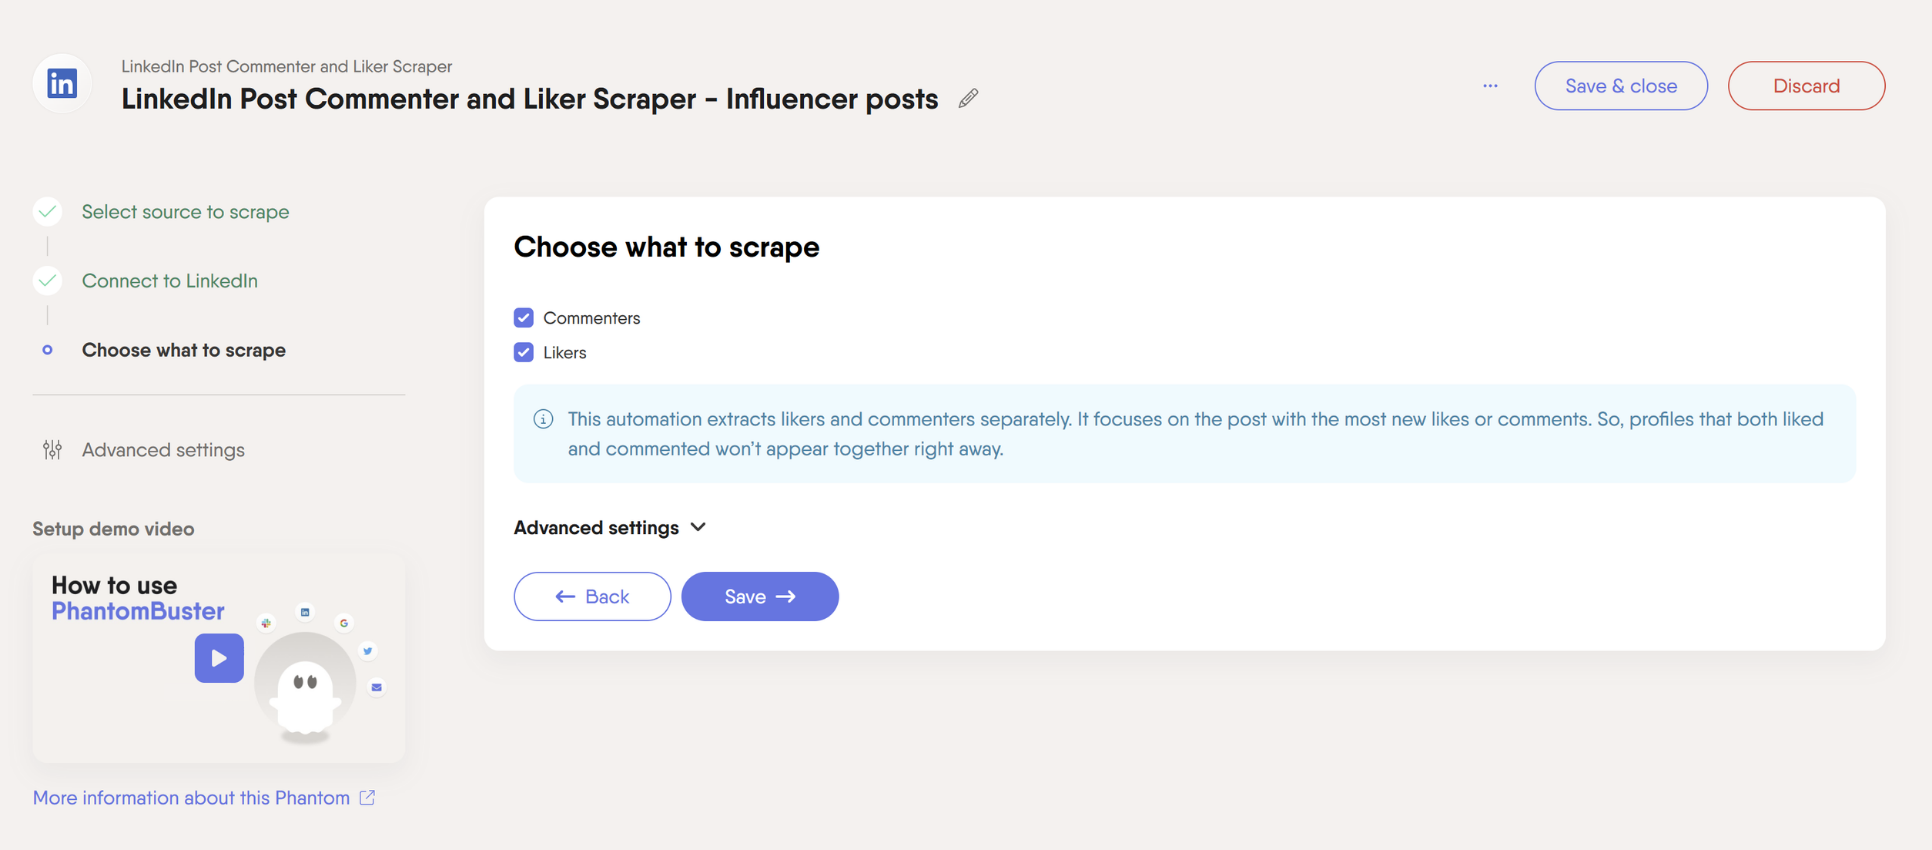Expand the Advanced settings section chevron
Image resolution: width=1932 pixels, height=850 pixels.
(x=698, y=527)
